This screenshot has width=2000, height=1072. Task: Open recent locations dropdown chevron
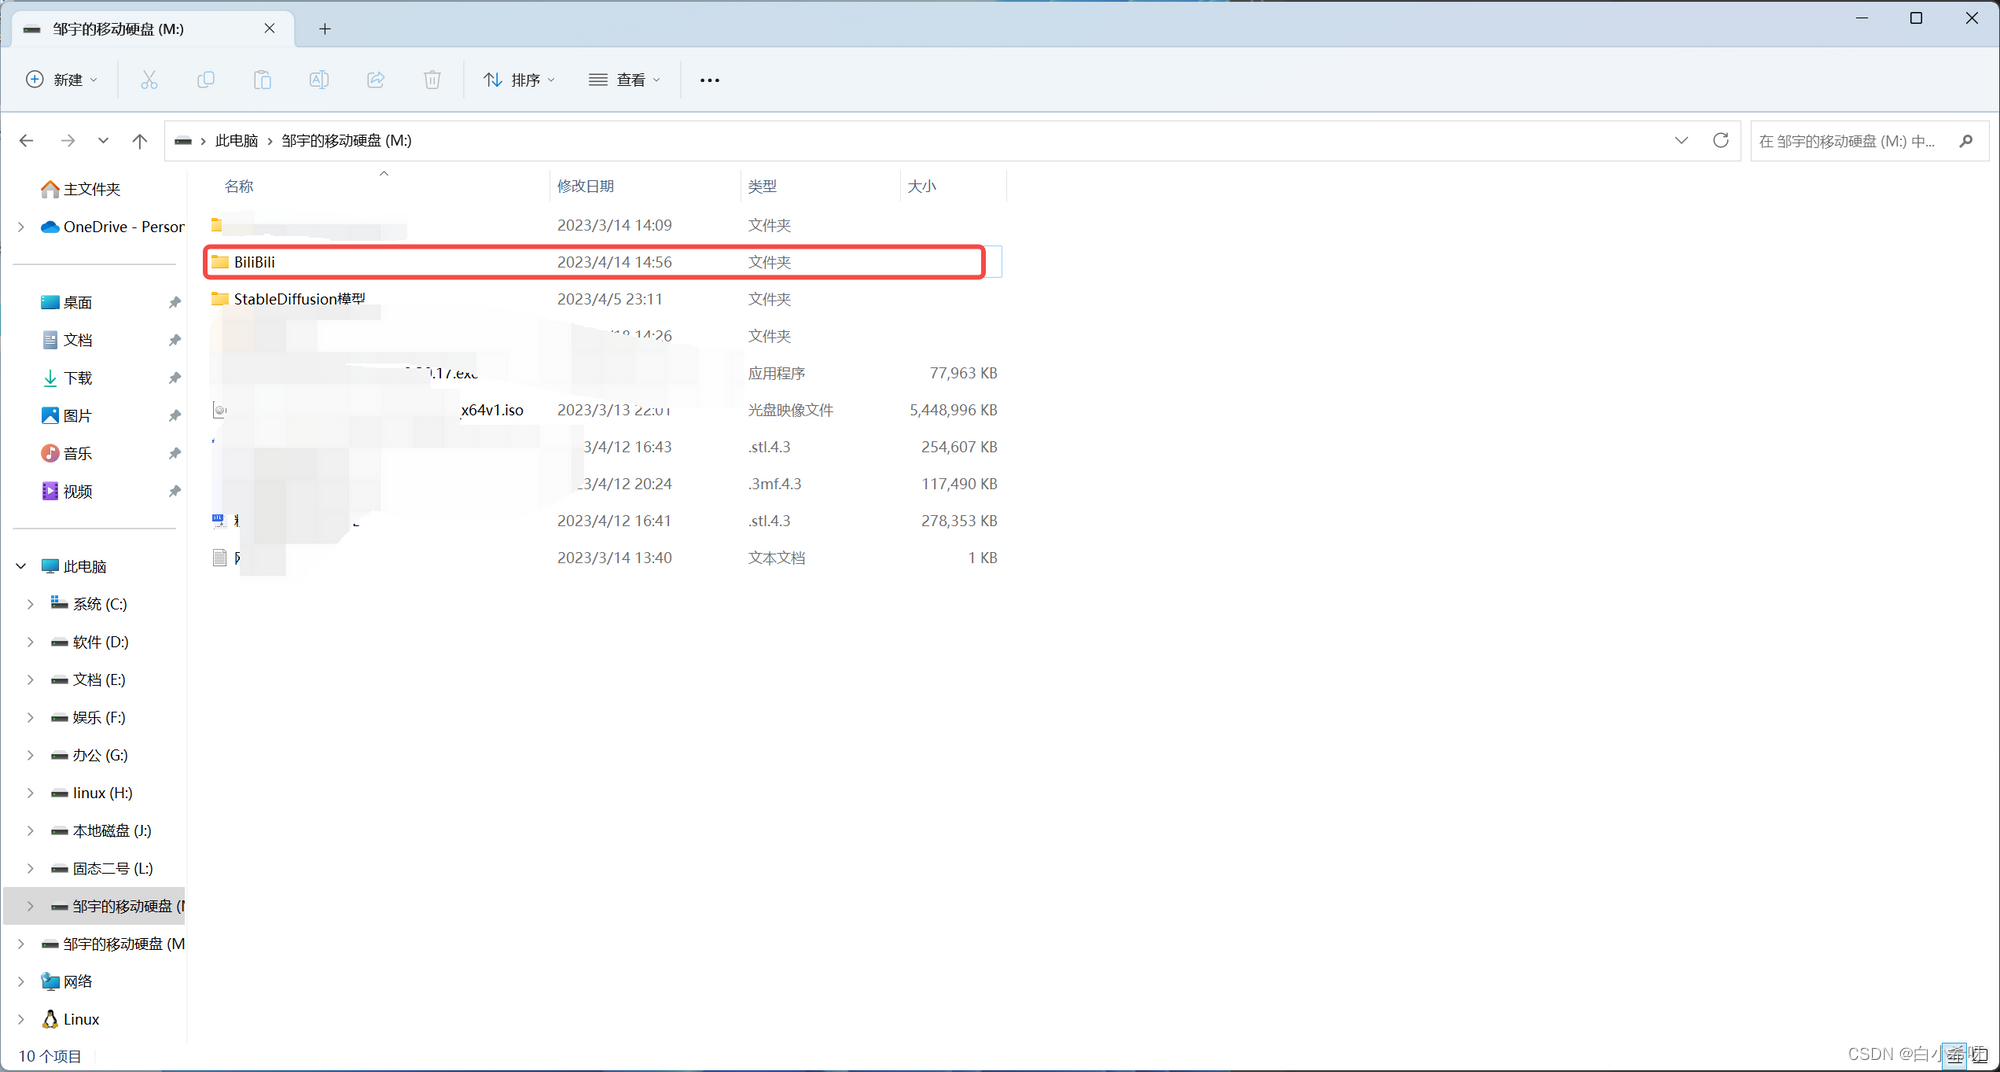(103, 141)
